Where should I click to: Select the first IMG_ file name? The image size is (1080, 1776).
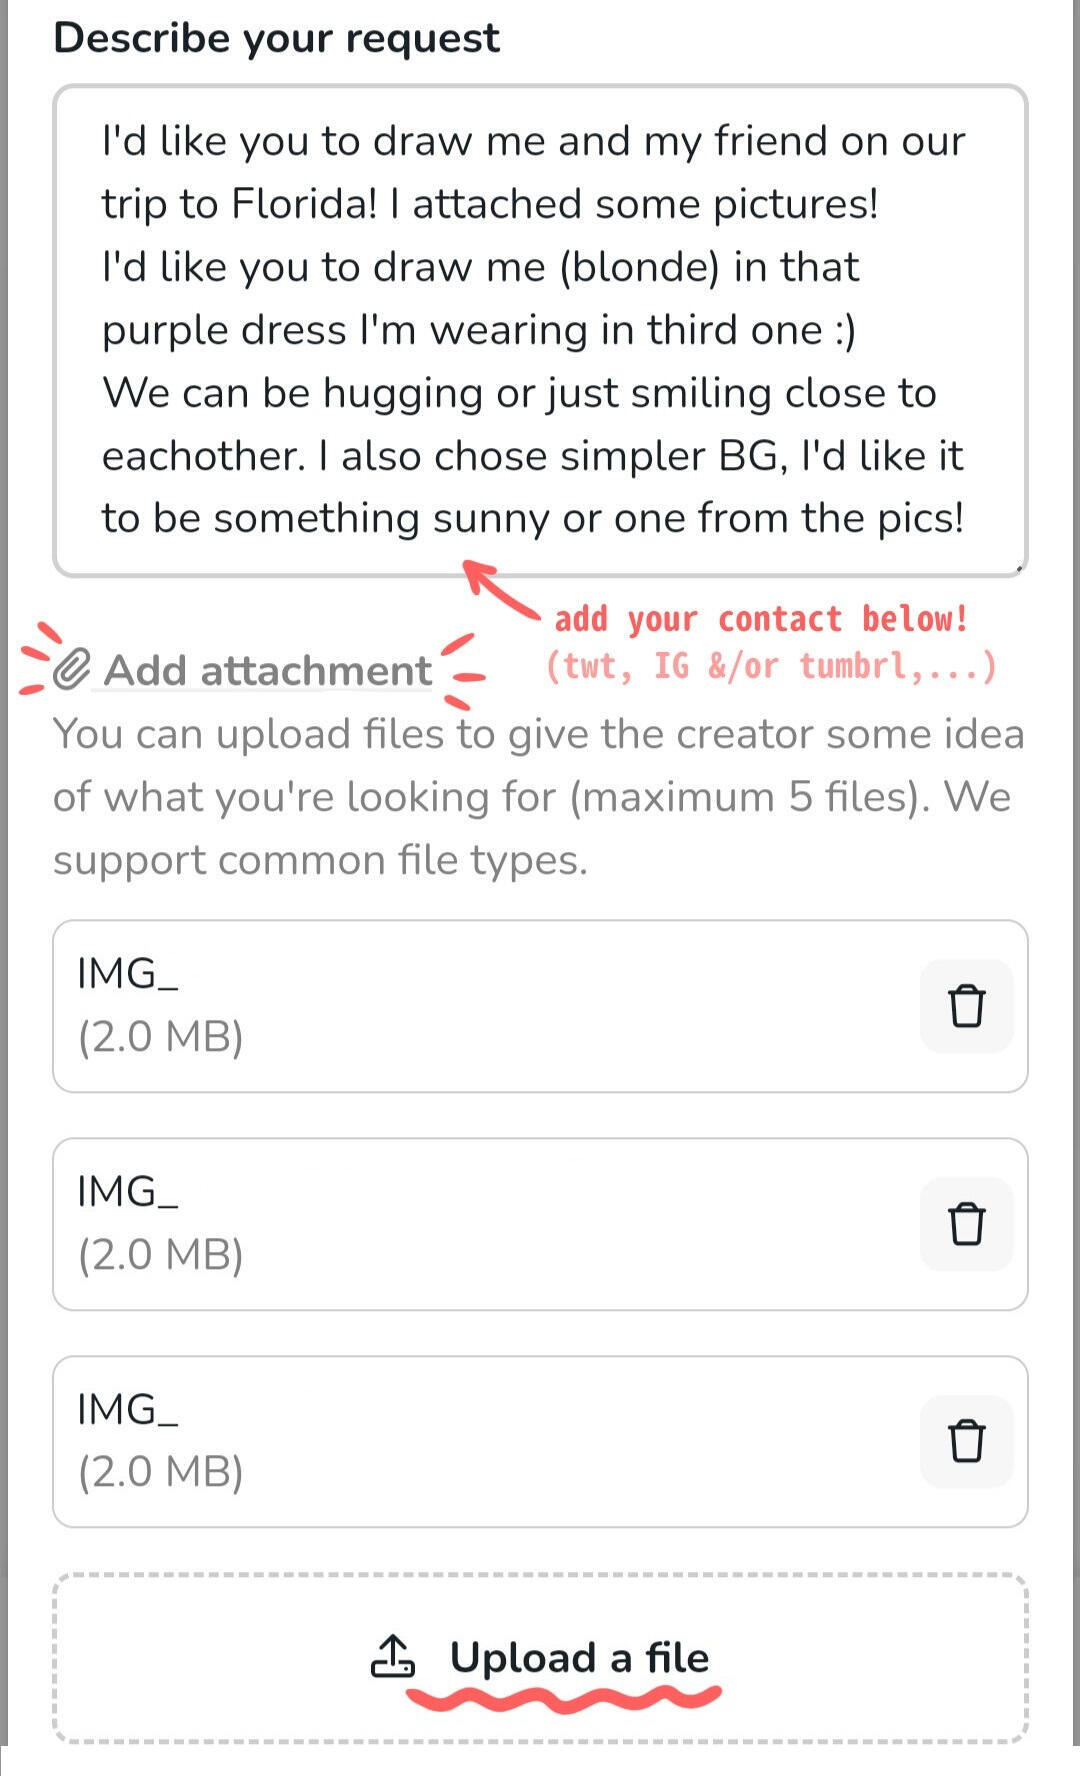pyautogui.click(x=128, y=974)
